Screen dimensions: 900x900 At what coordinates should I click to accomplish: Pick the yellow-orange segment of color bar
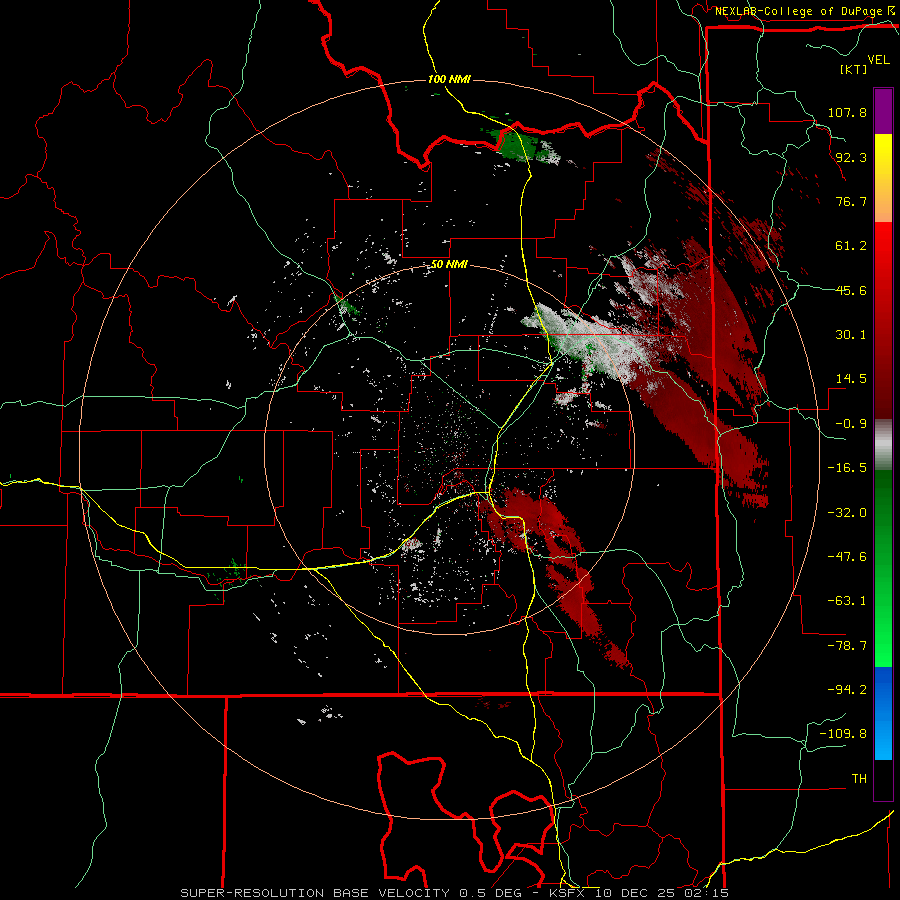pos(883,178)
